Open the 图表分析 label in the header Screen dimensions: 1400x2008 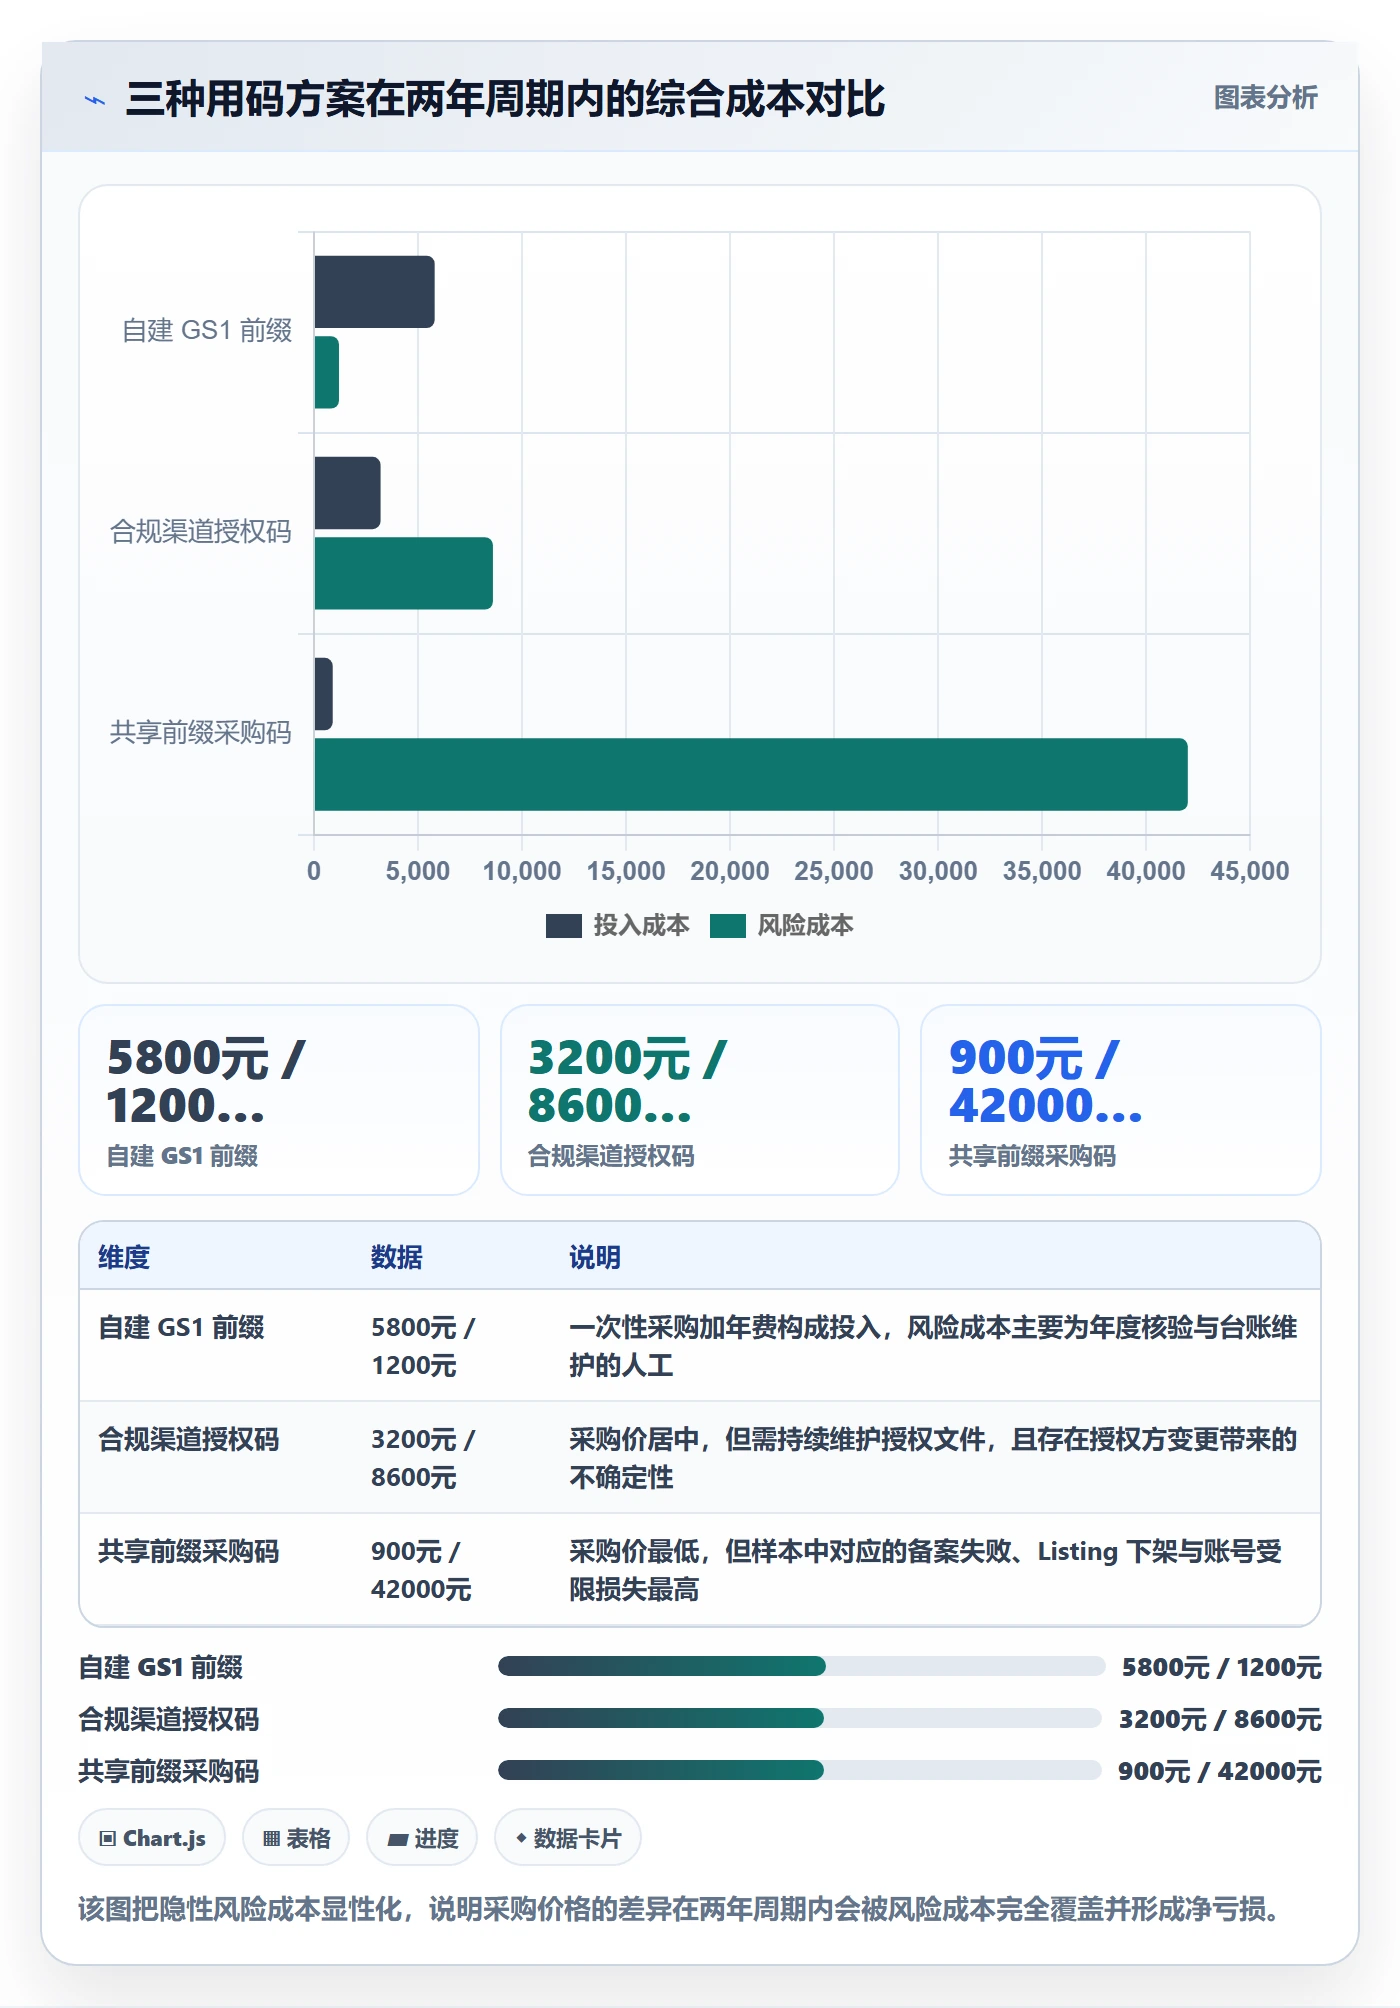(x=1265, y=97)
